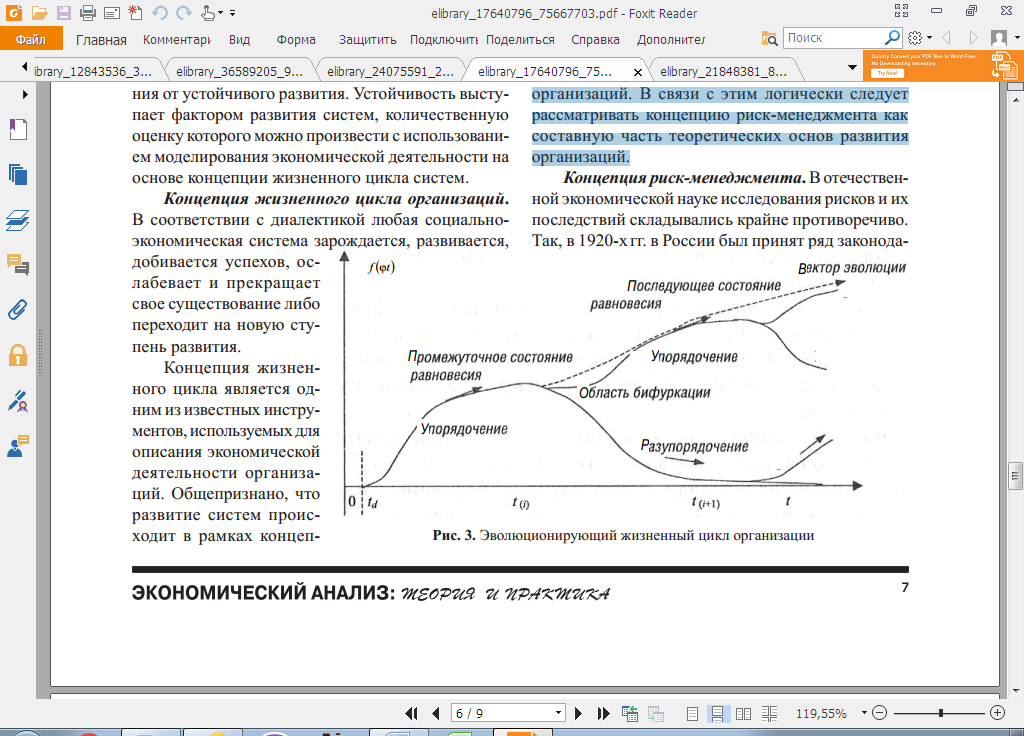This screenshot has width=1024, height=736.
Task: Click the Try Now button in ad banner
Action: pyautogui.click(x=886, y=73)
